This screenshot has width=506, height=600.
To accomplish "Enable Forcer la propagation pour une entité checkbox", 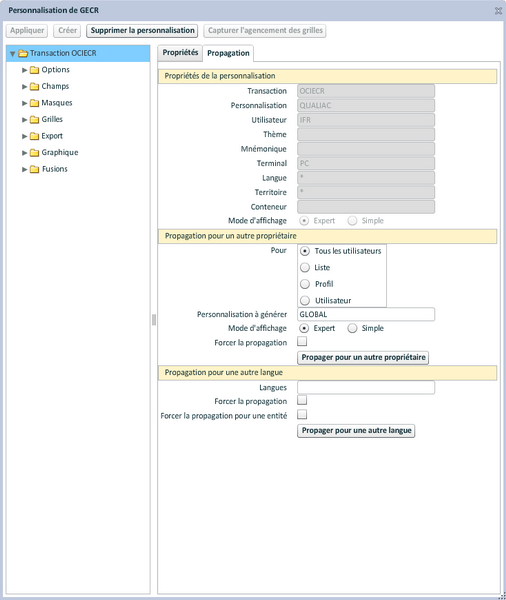I will [x=302, y=414].
